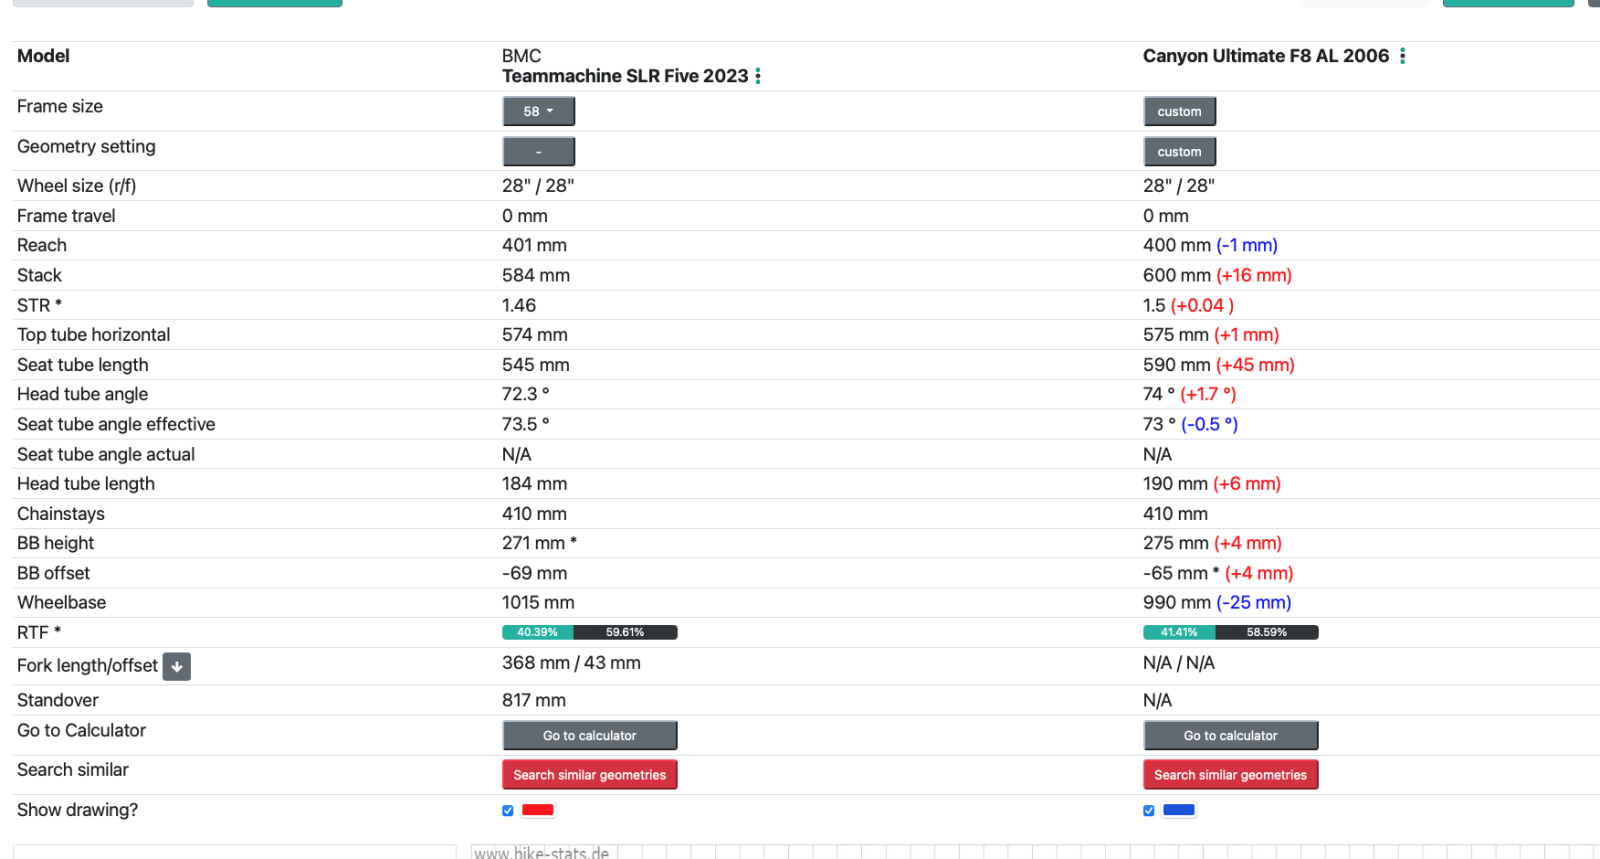1600x859 pixels.
Task: Expand Fork length/offset details arrow
Action: click(177, 666)
